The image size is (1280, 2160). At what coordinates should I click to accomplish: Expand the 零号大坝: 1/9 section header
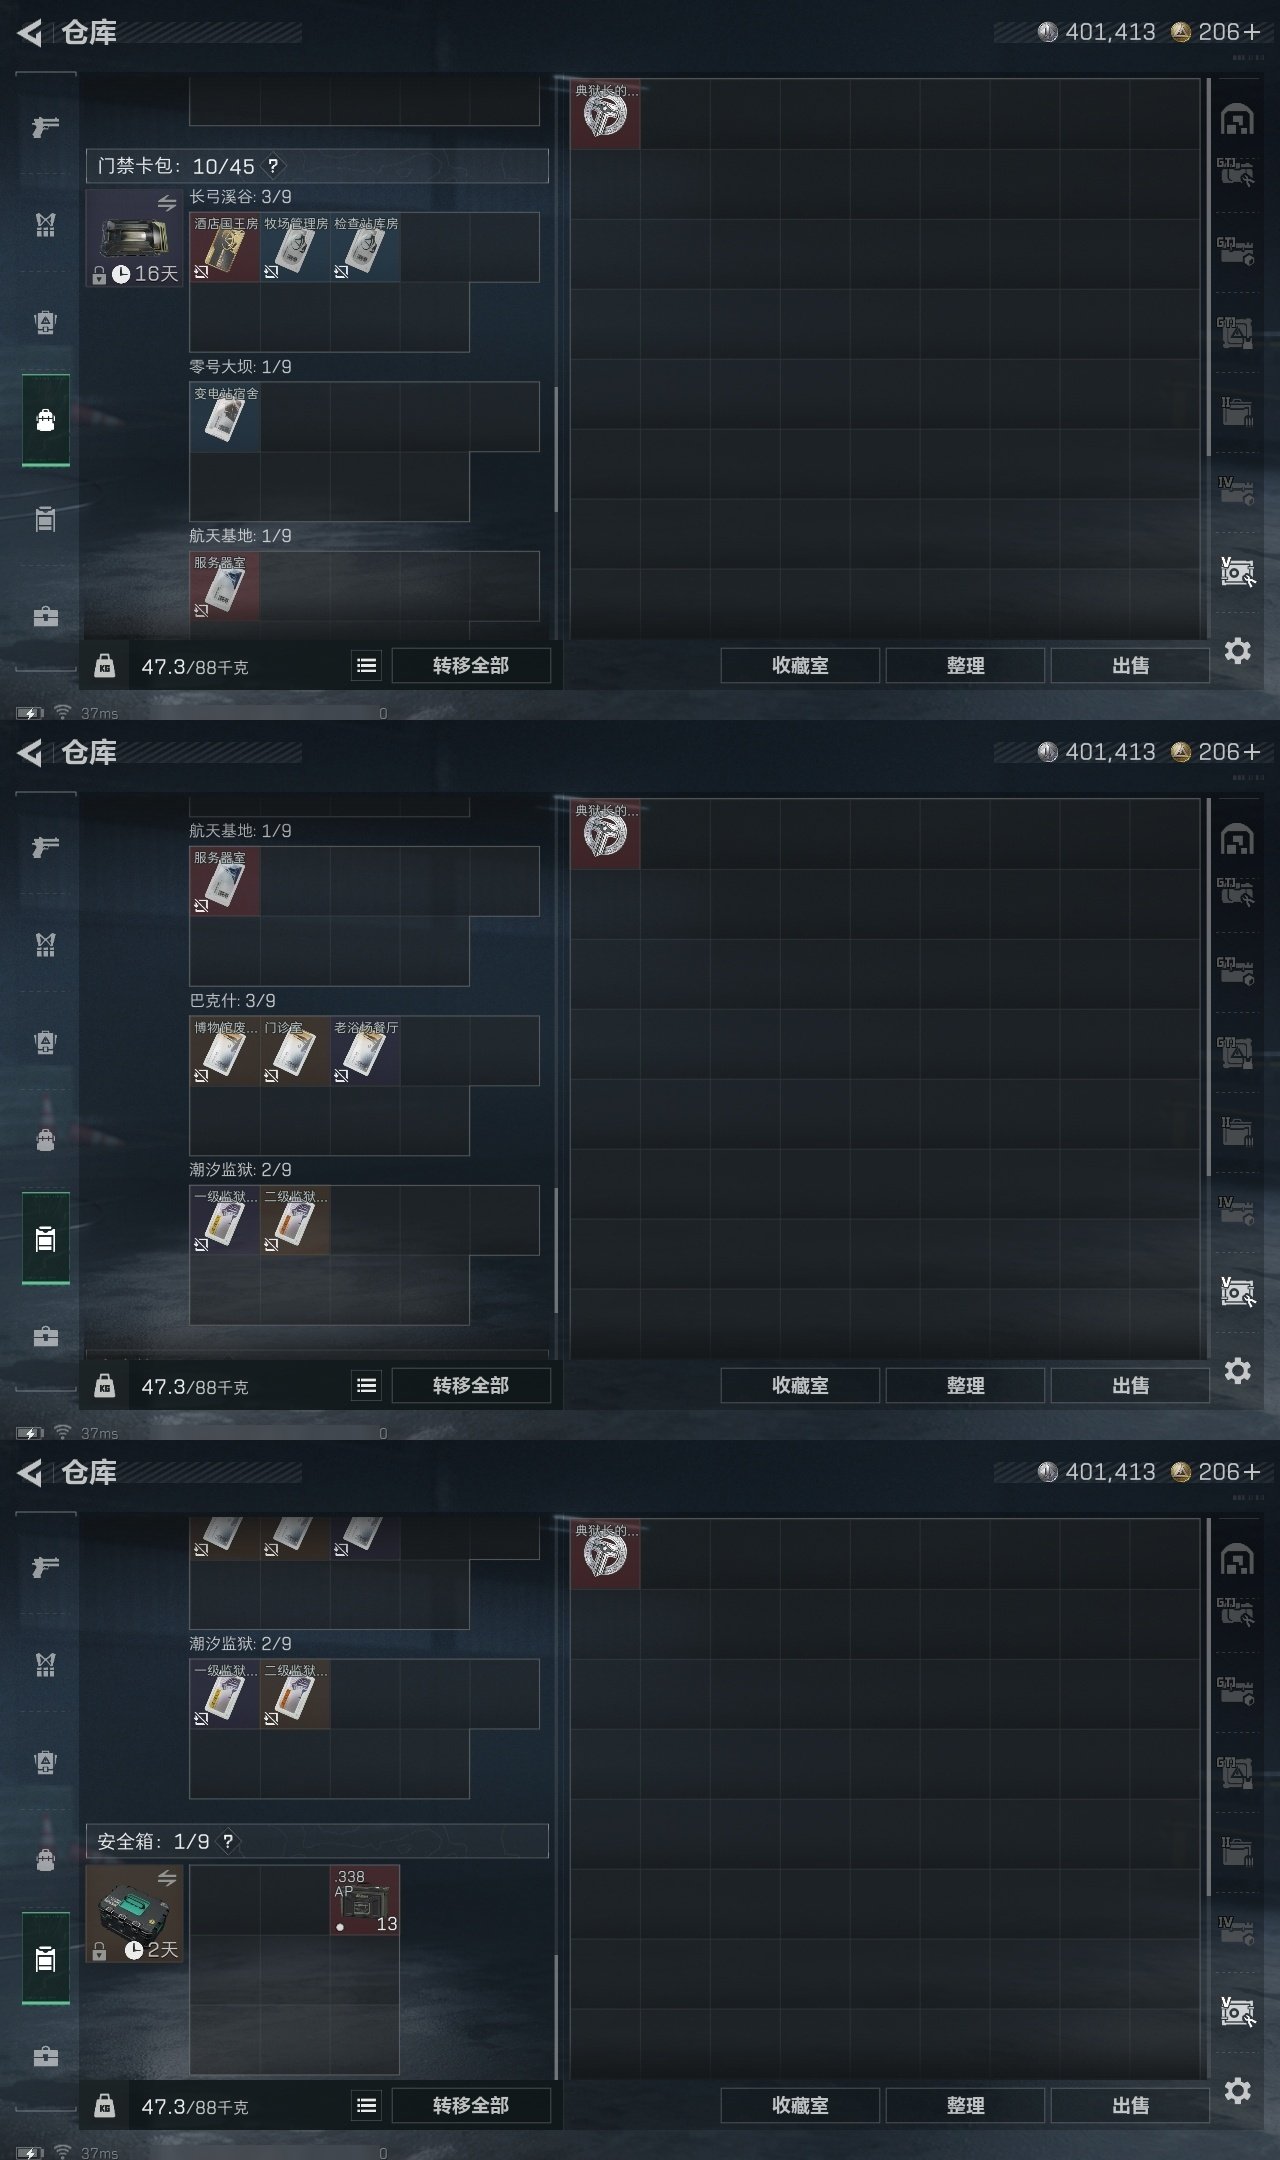(x=241, y=367)
